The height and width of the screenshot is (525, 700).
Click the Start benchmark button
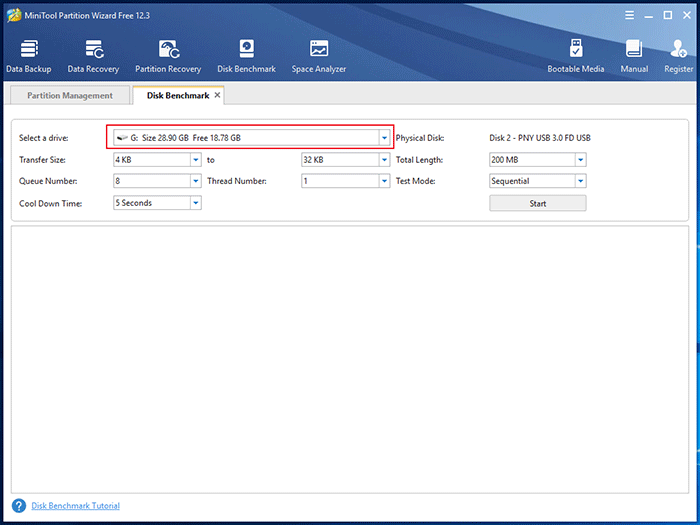(x=538, y=204)
